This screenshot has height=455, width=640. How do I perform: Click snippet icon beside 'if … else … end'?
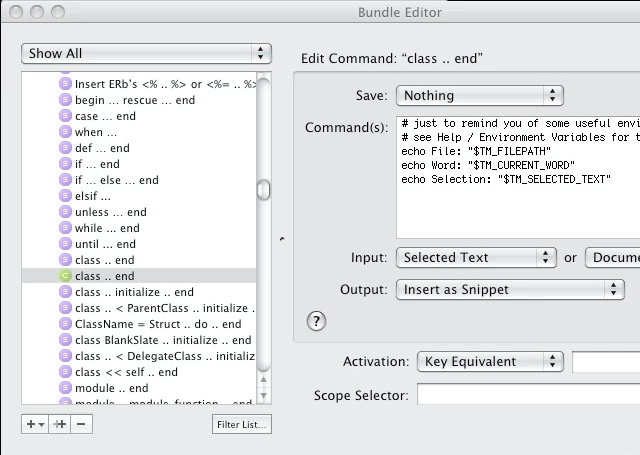tap(65, 180)
